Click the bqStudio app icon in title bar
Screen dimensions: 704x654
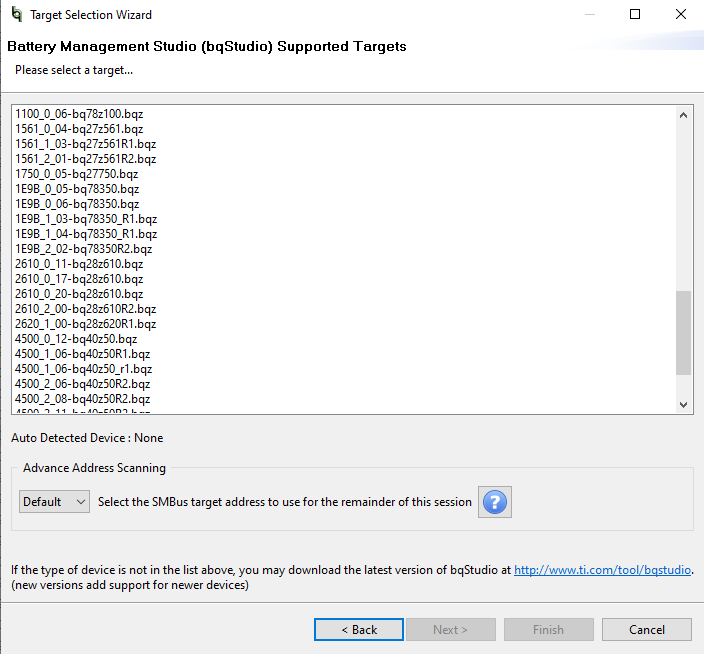14,15
